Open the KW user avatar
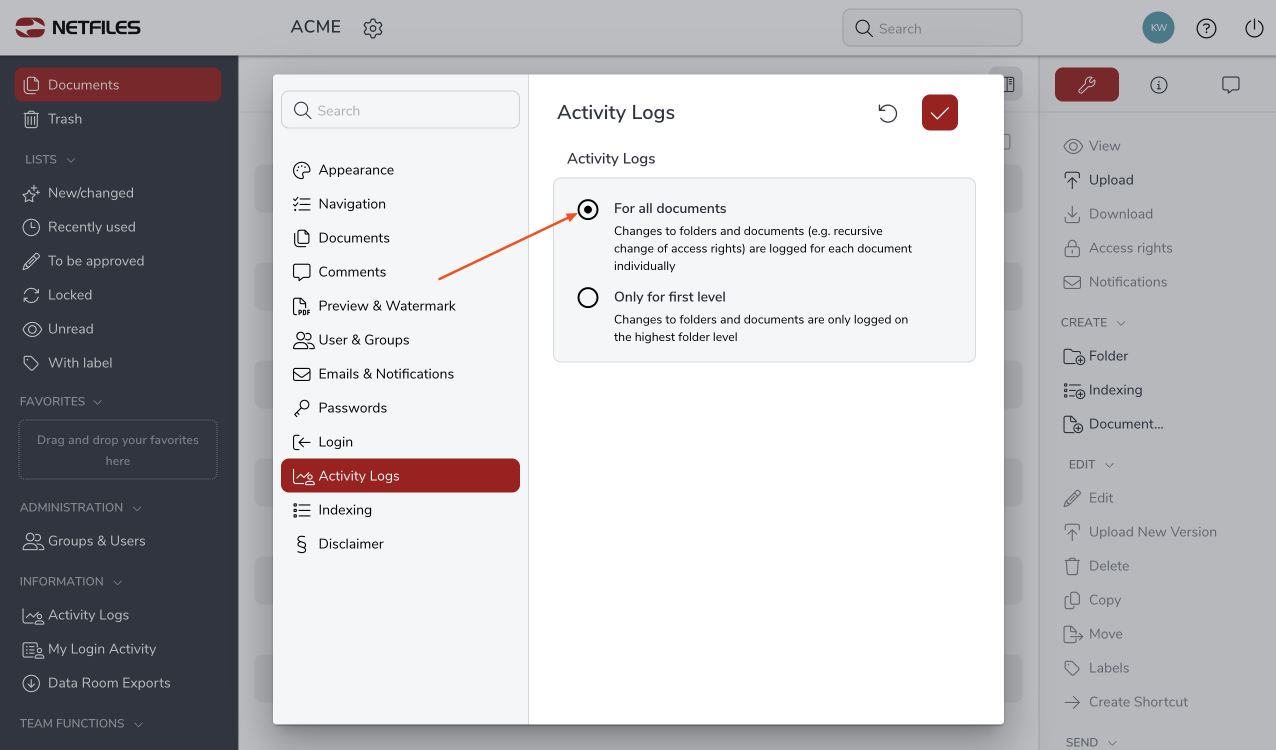Screen dimensions: 1276x750 tap(1158, 28)
